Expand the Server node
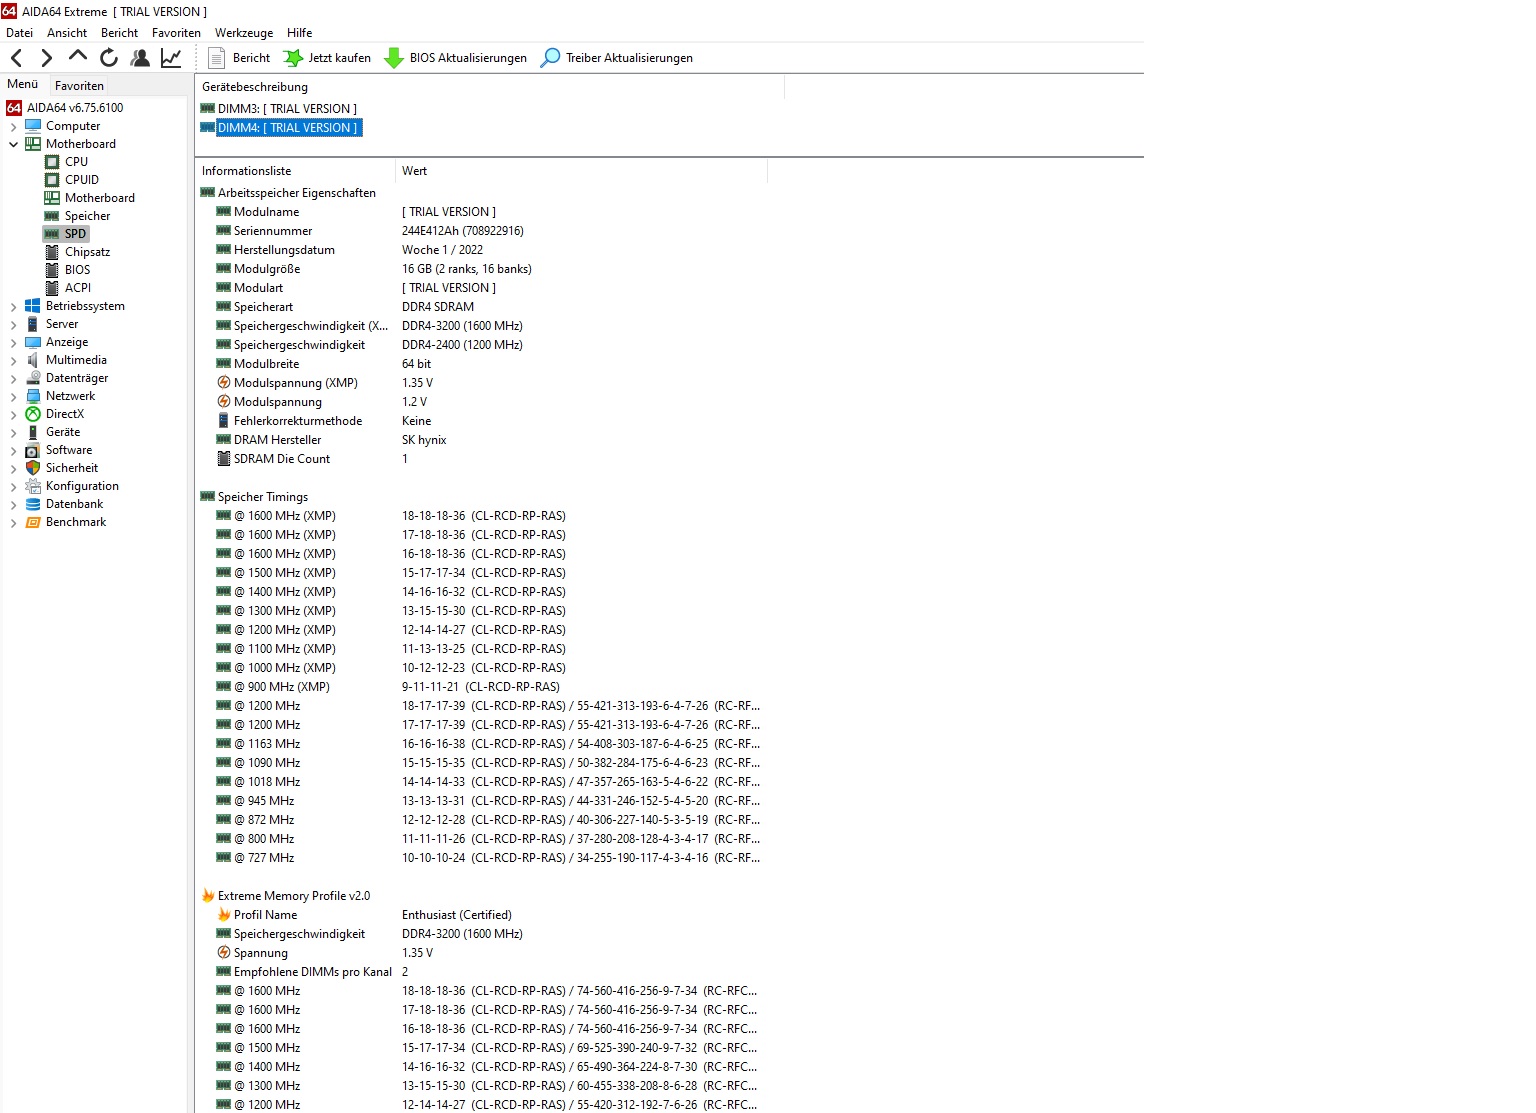 pos(13,325)
